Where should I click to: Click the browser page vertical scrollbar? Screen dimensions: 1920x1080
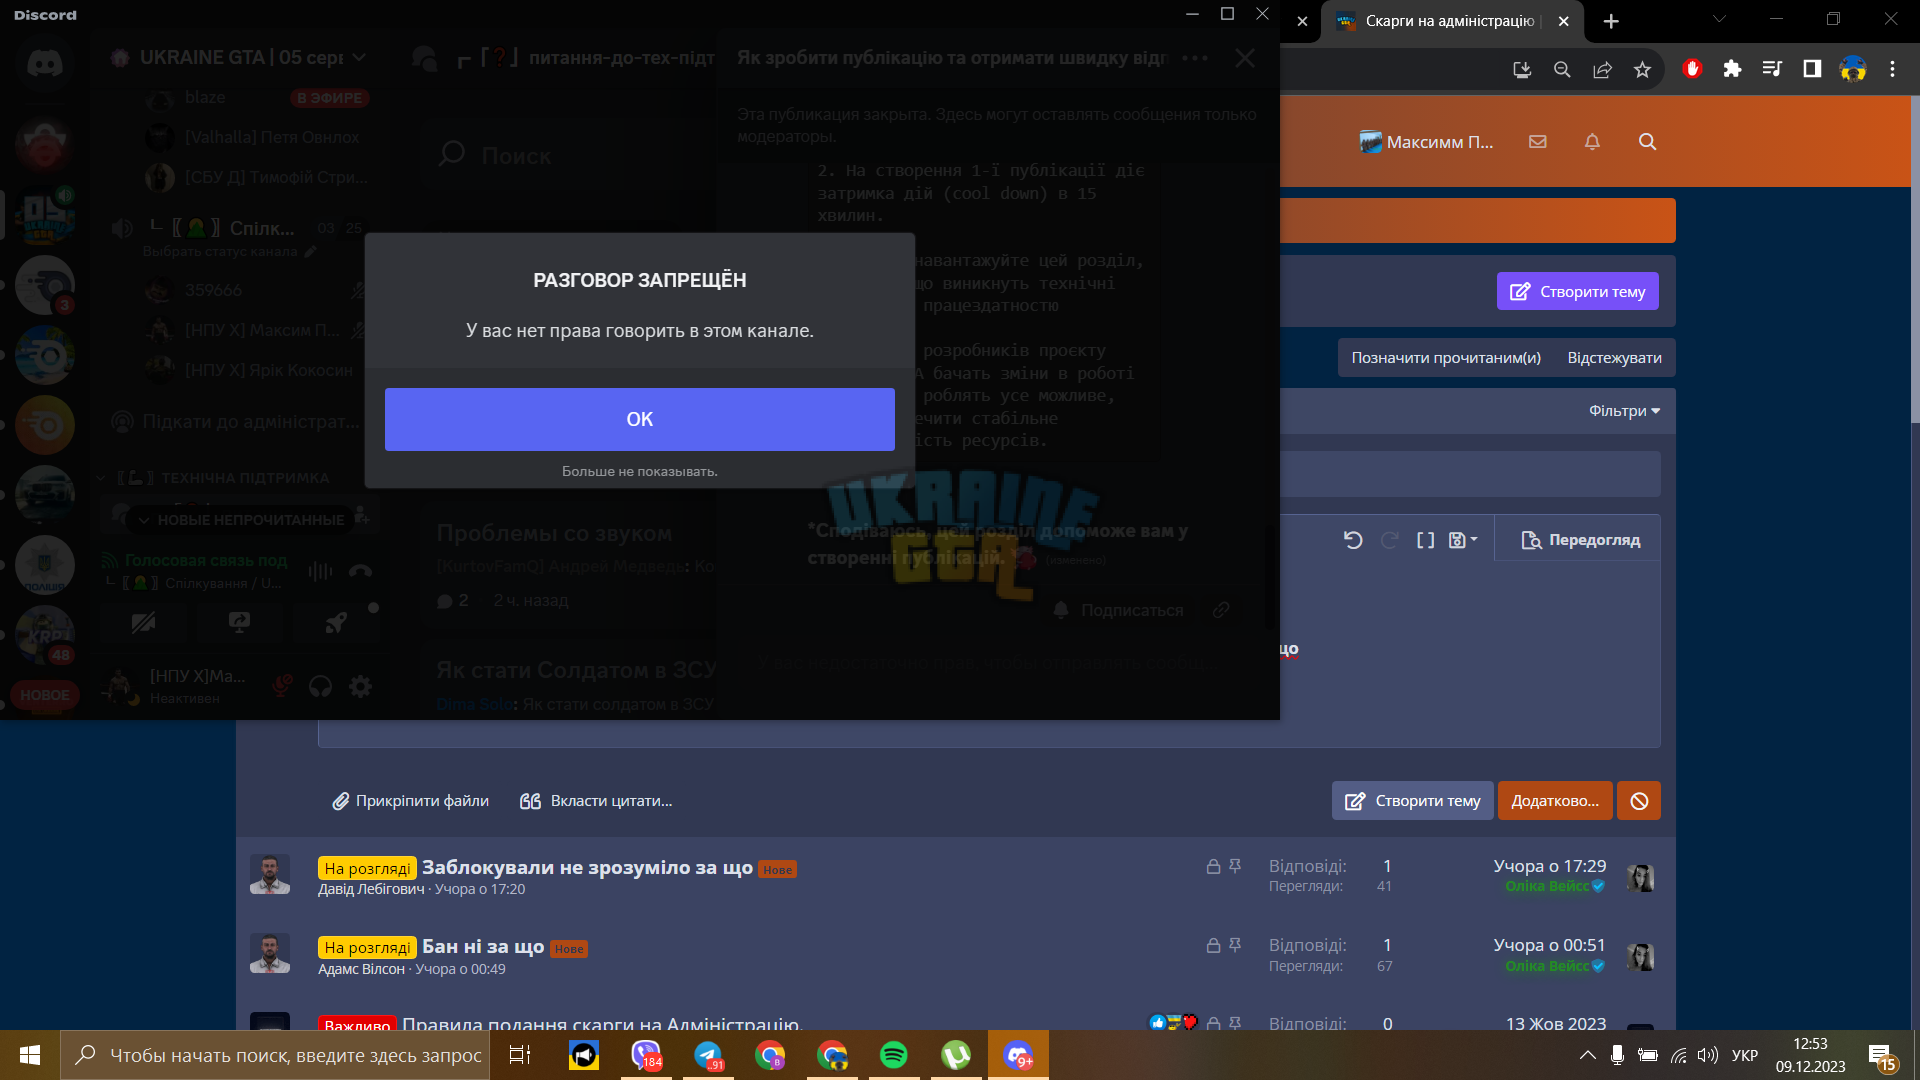1915,260
